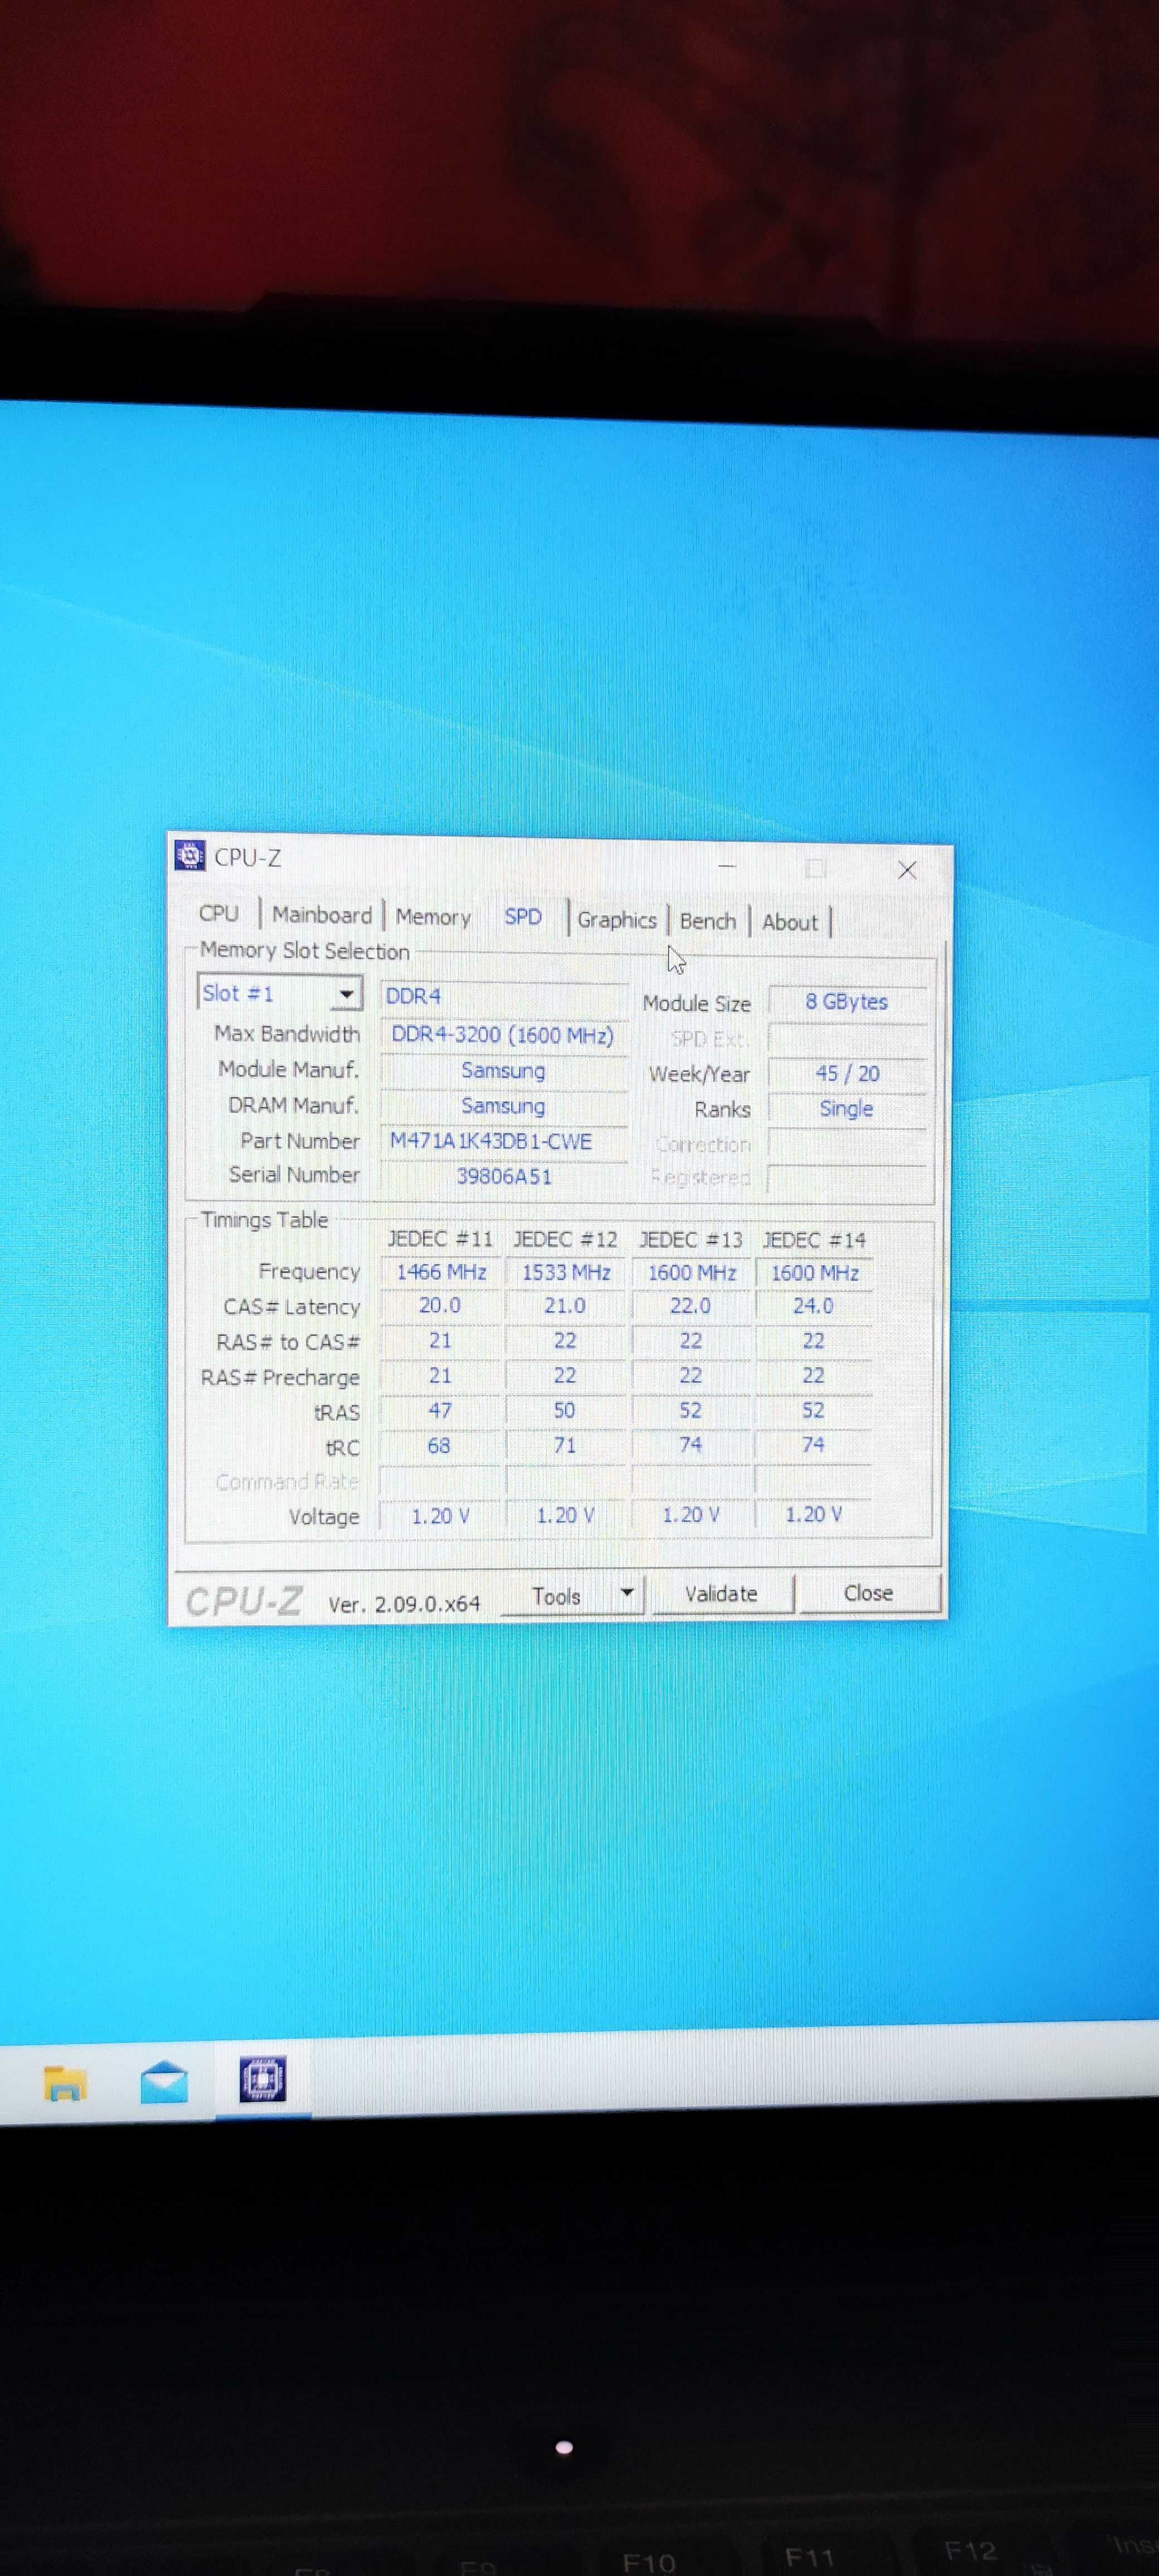Click the Part Number label

[x=300, y=1141]
